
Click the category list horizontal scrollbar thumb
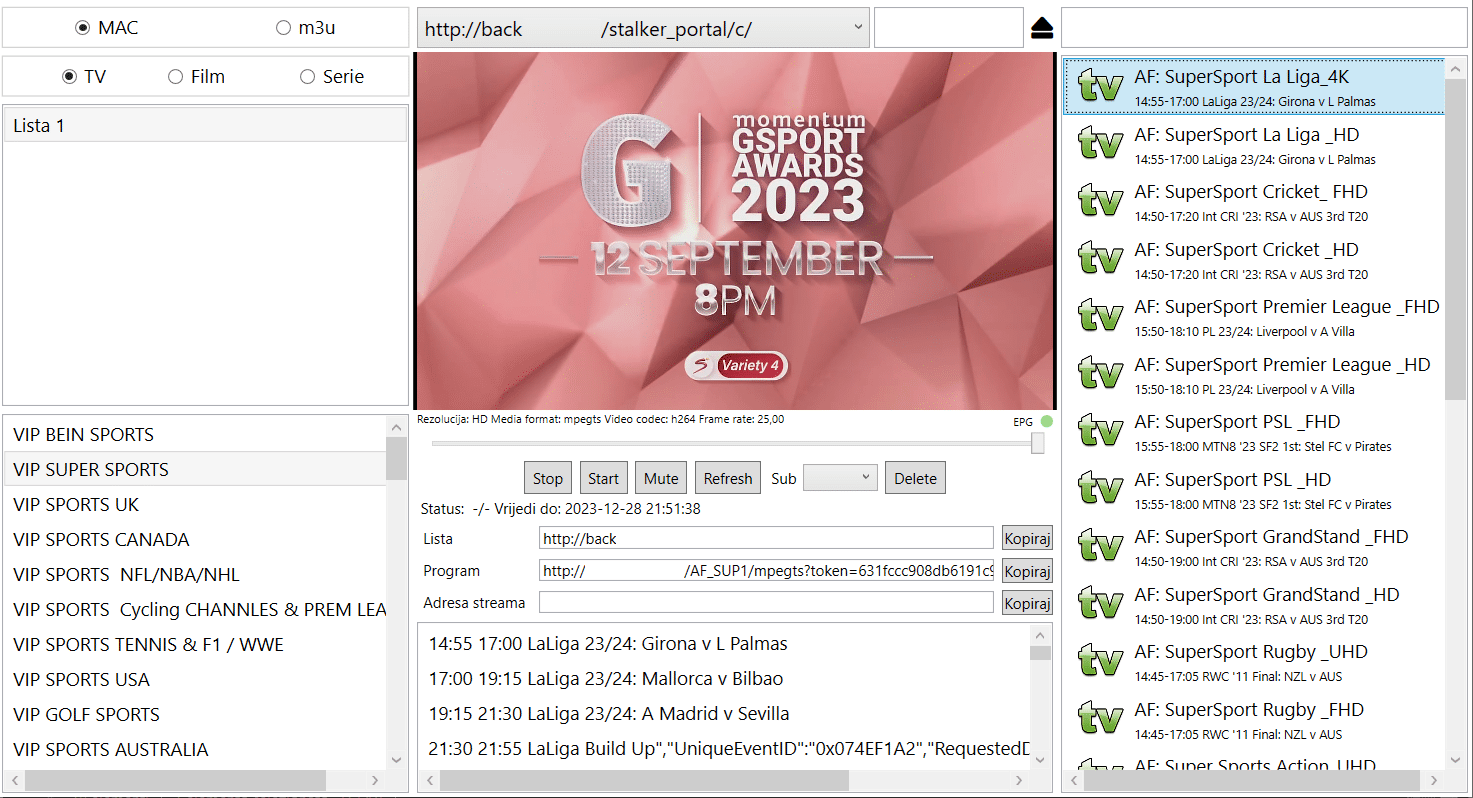pos(175,780)
